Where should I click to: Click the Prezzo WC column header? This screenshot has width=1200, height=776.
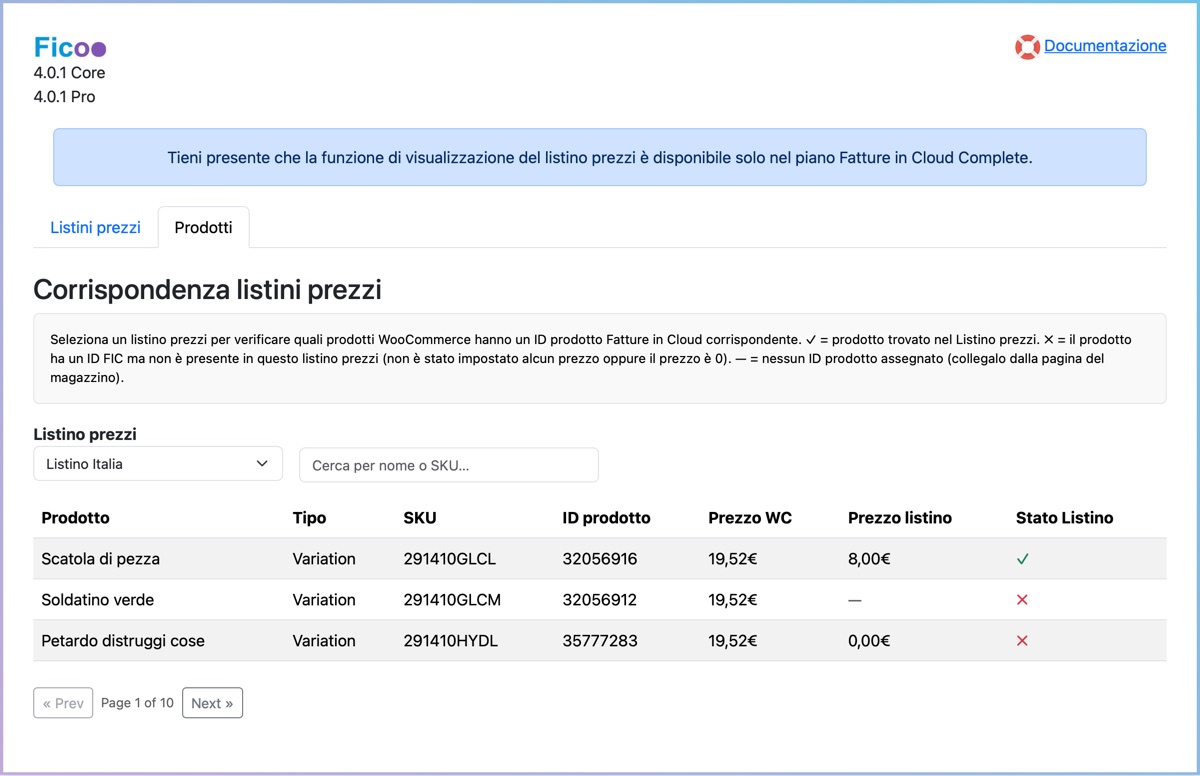pos(749,518)
